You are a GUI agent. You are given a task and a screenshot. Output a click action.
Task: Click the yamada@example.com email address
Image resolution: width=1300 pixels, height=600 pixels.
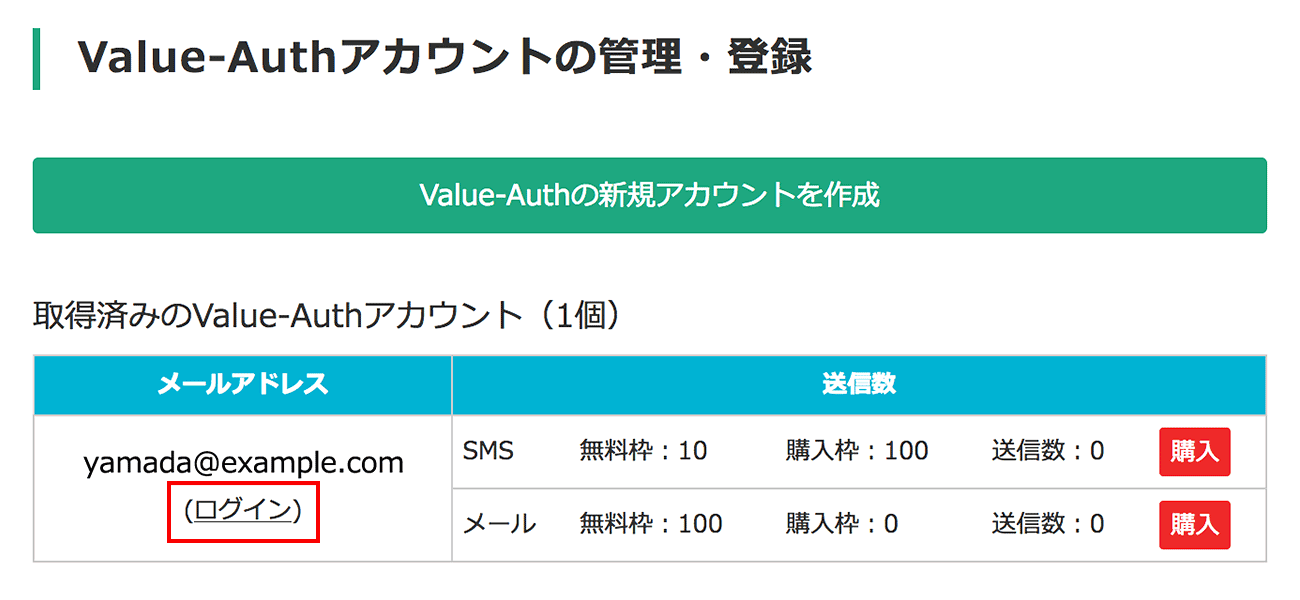coord(243,463)
